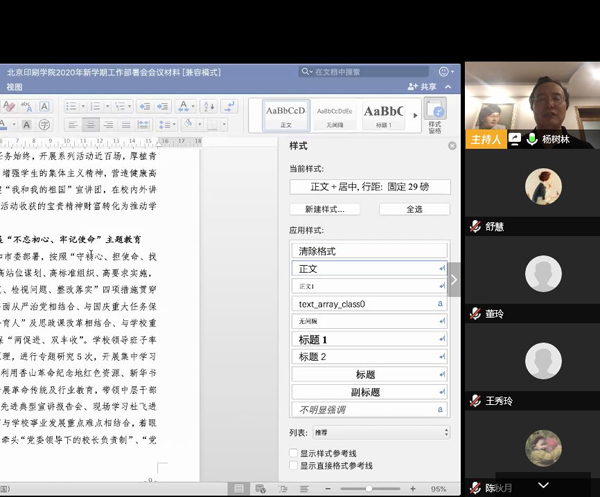The width and height of the screenshot is (600, 497).
Task: Open the bulleted list dropdown arrow
Action: click(x=83, y=106)
